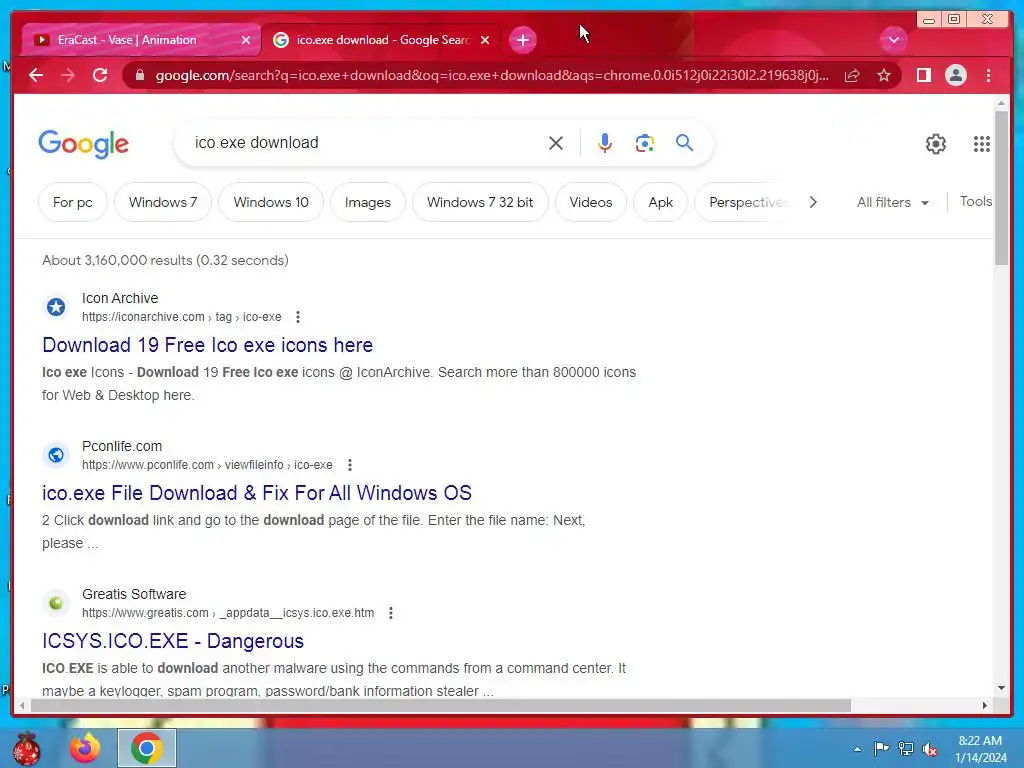Open Action Center flag icon
Screen dimensions: 1024x768
coord(881,749)
